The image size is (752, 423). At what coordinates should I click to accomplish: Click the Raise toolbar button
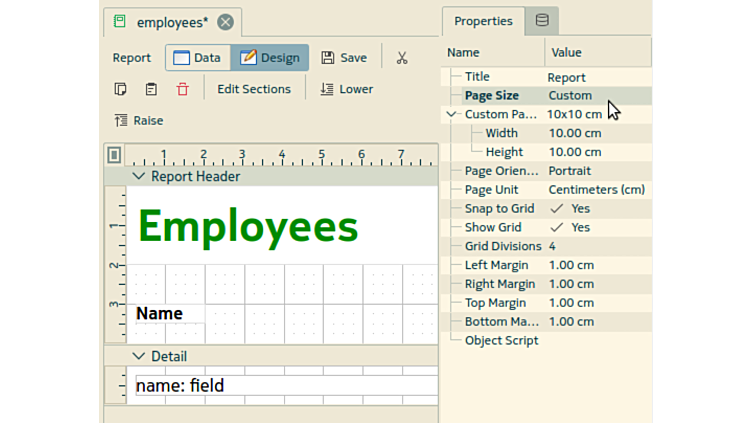click(139, 120)
